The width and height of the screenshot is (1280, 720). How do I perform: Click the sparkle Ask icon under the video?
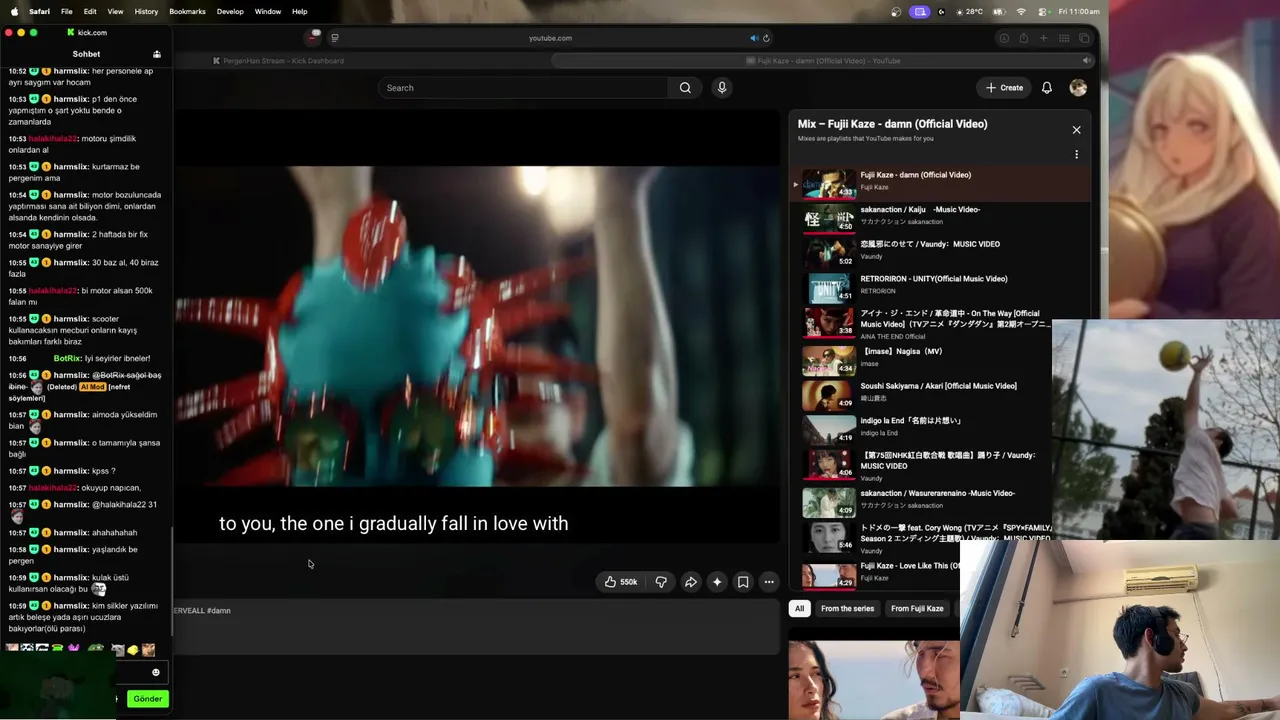point(716,582)
